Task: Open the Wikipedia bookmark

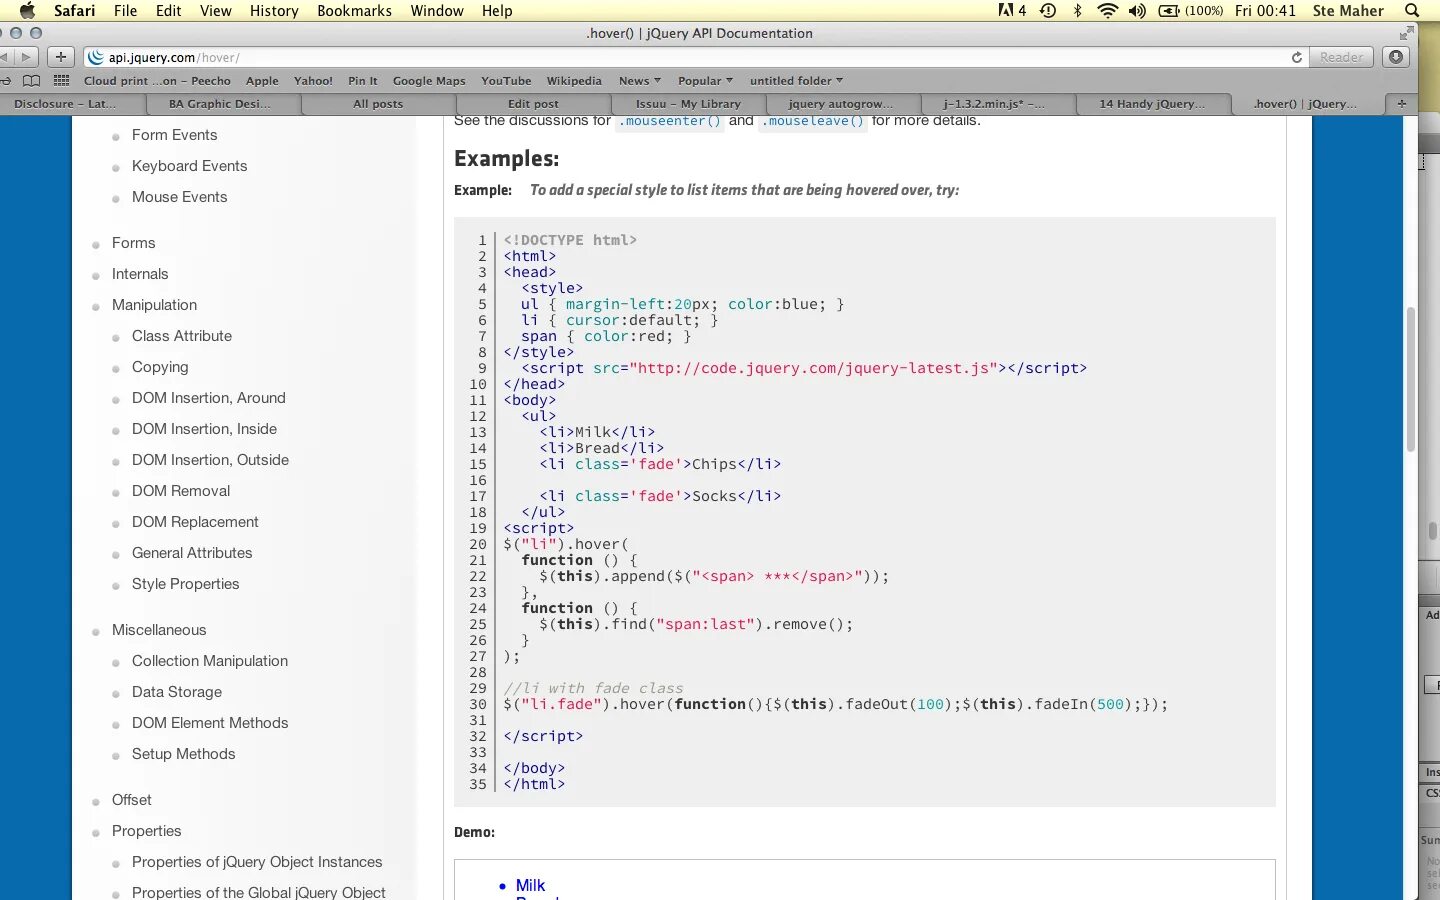Action: (x=574, y=81)
